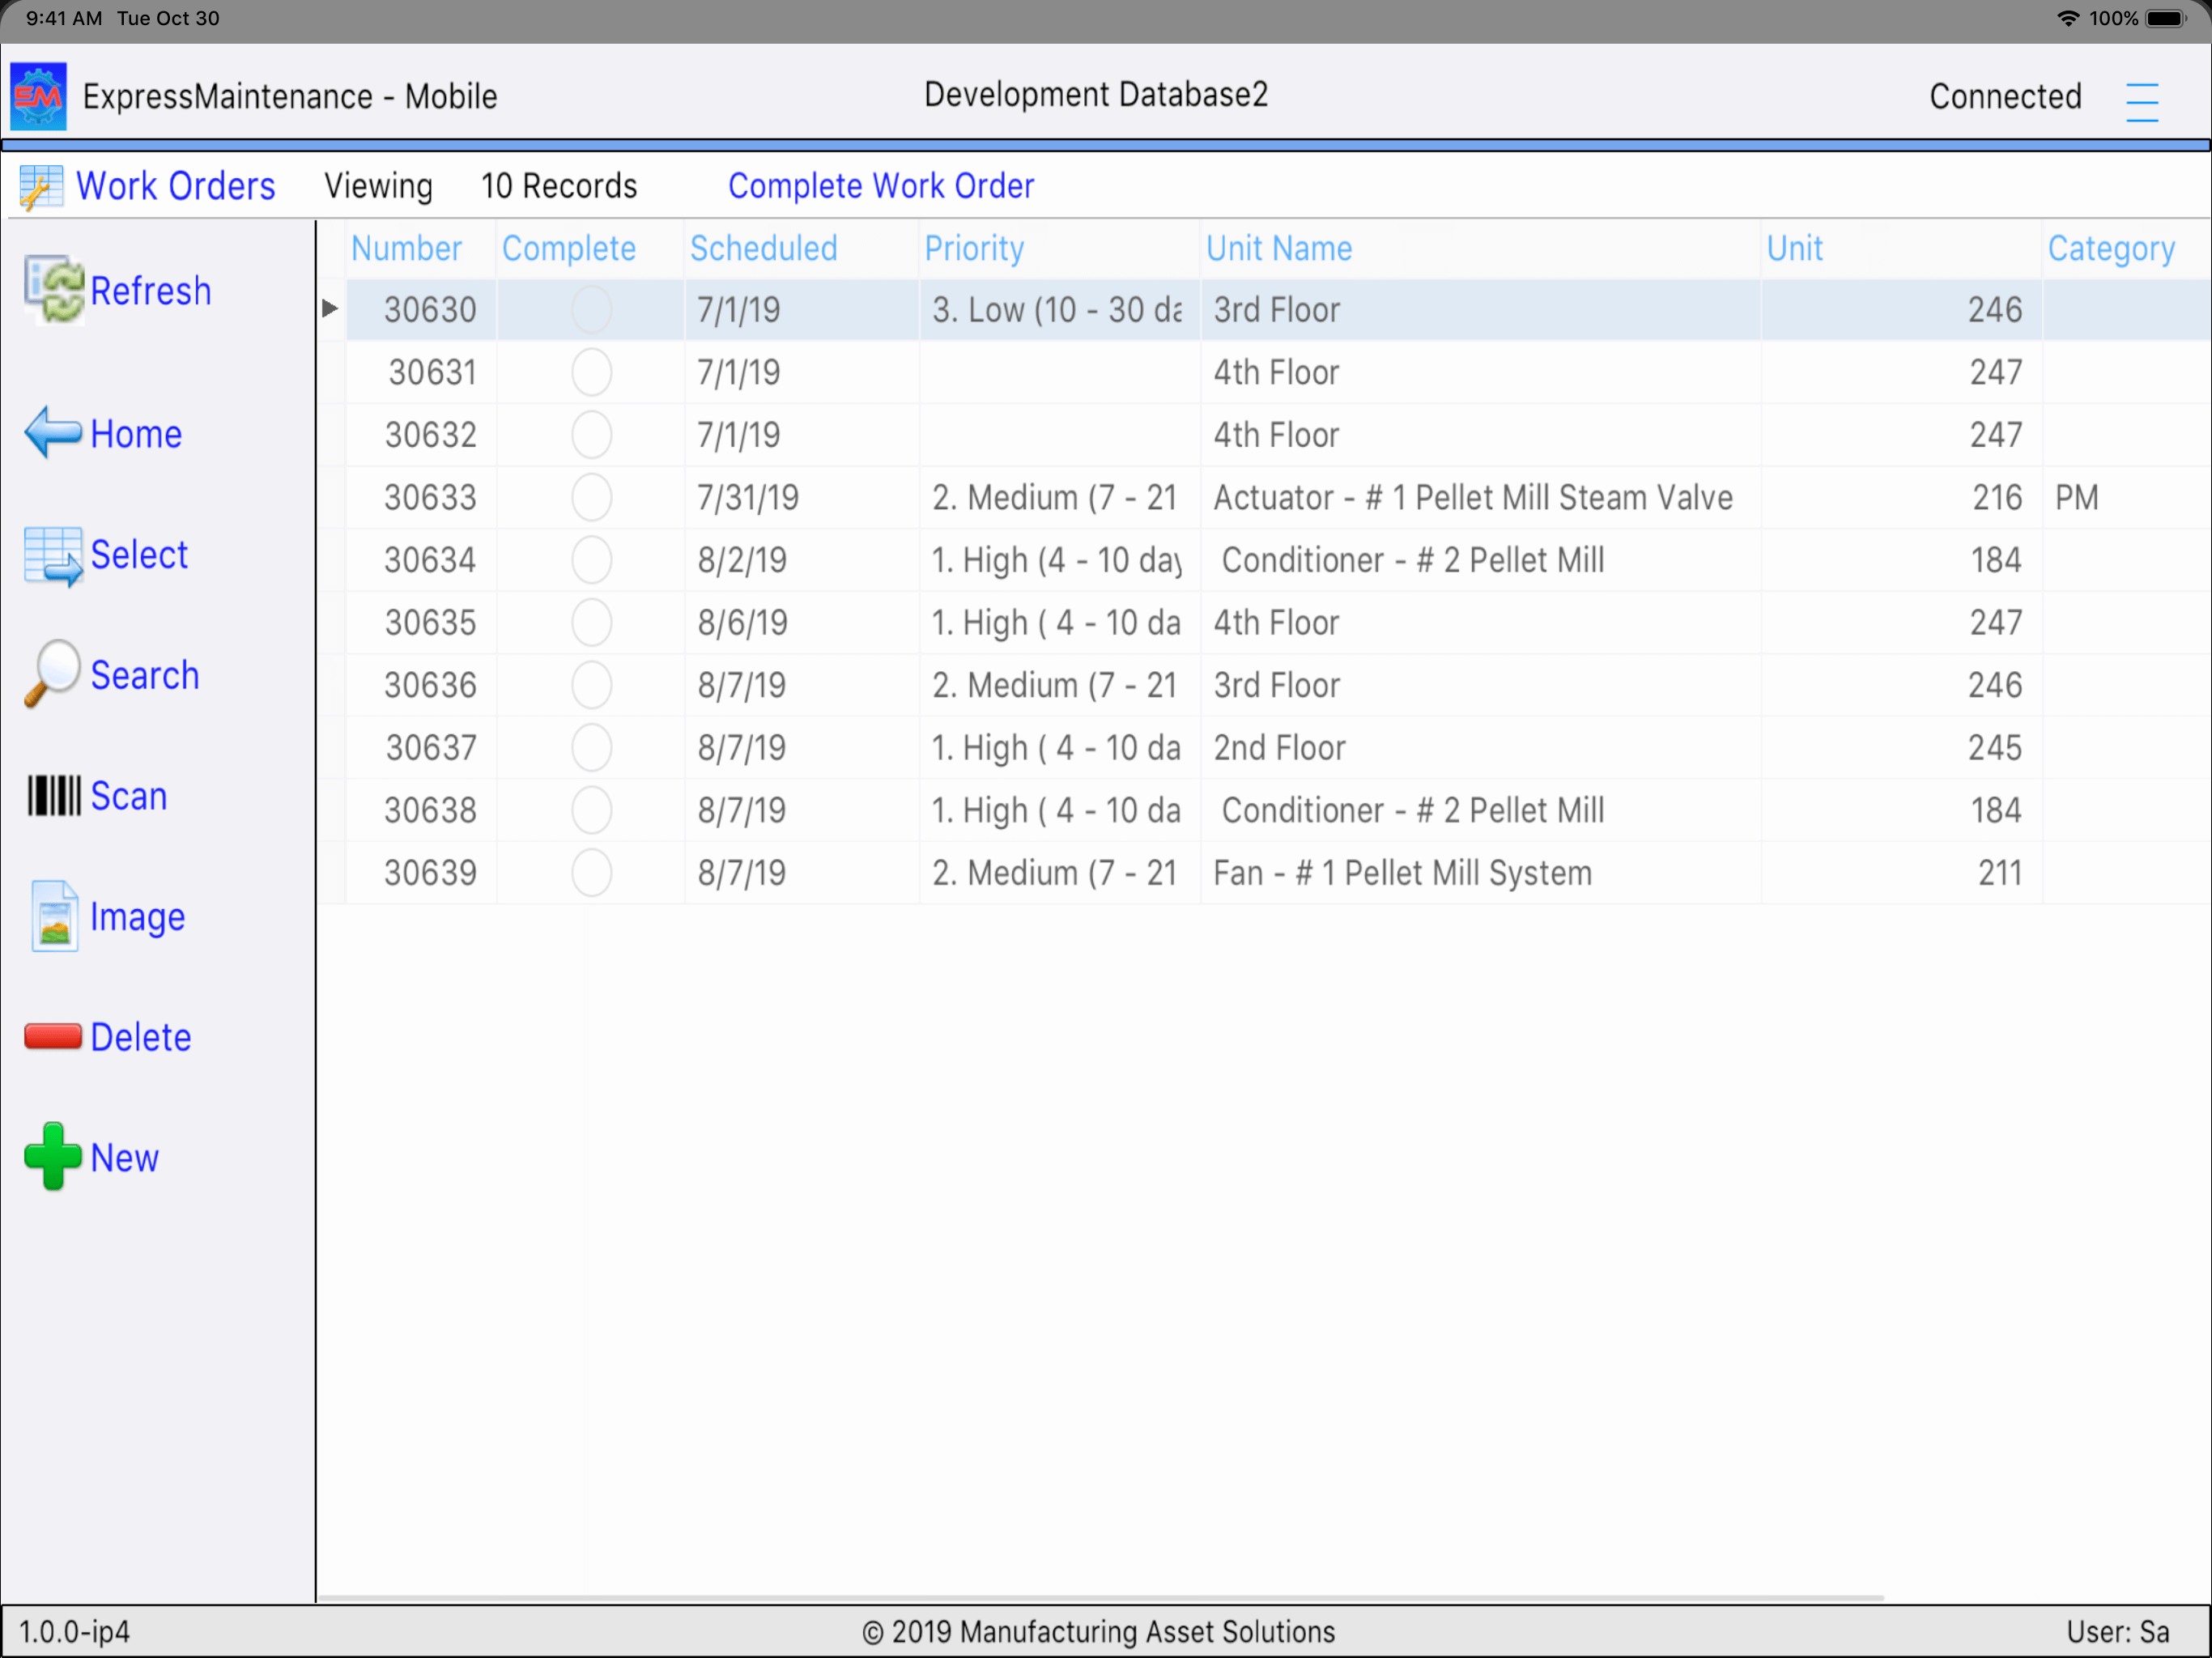Toggle Complete circle for work order 30634
The width and height of the screenshot is (2212, 1658).
[591, 560]
